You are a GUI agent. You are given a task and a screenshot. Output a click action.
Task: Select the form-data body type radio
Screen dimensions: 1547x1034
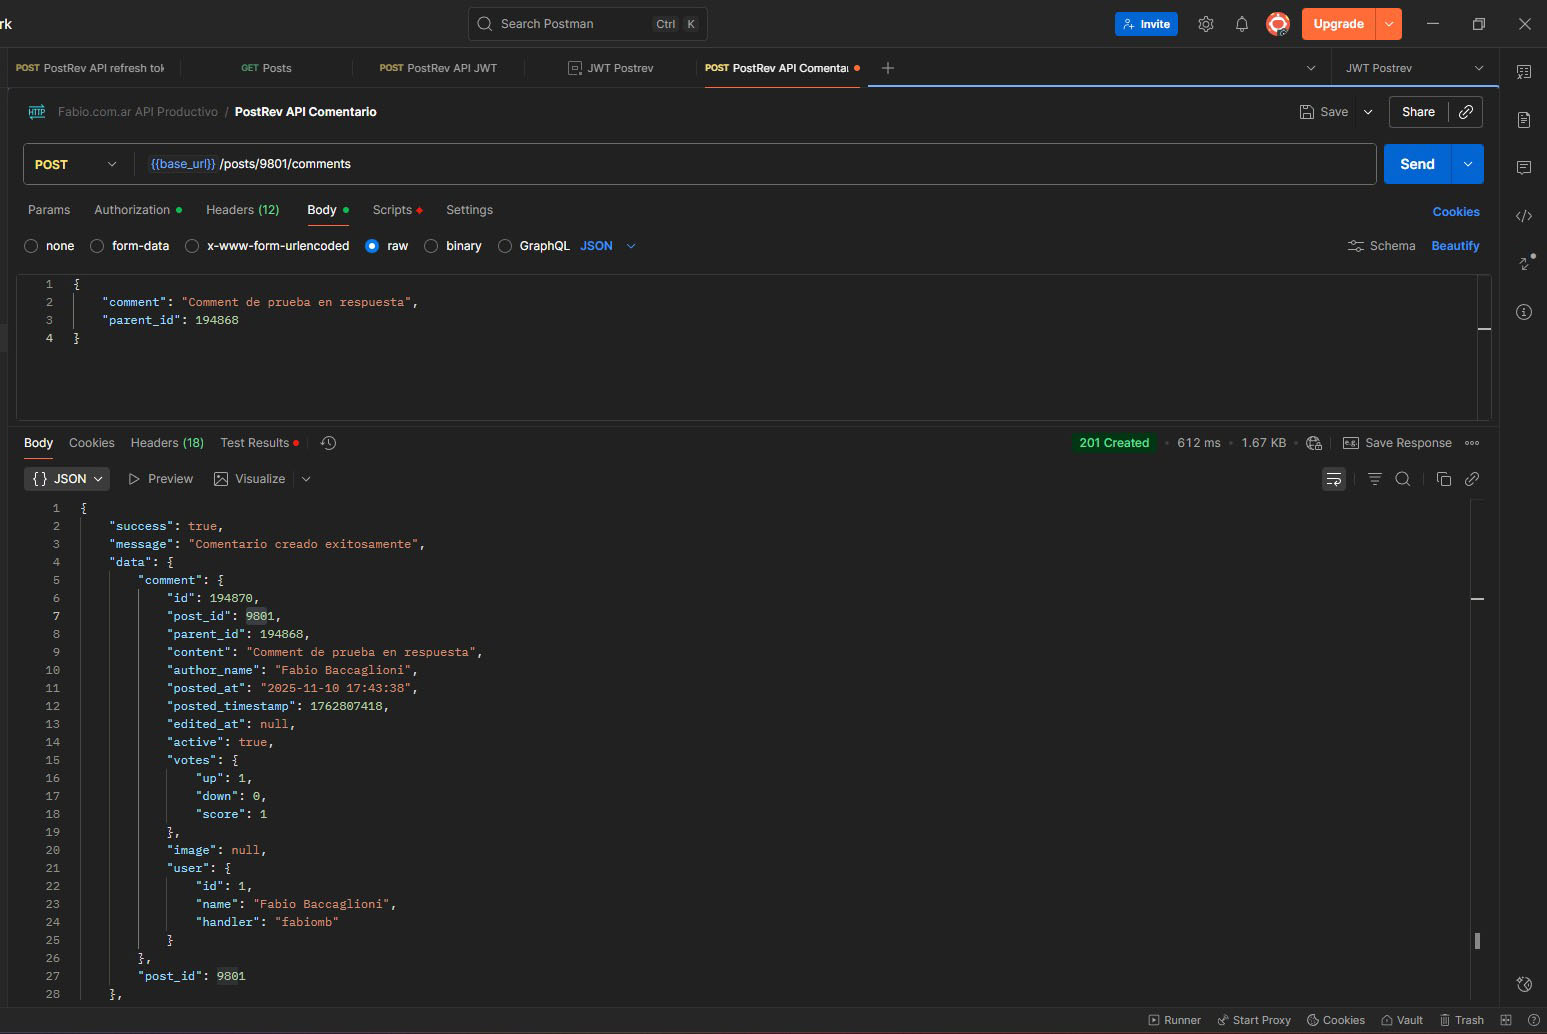(97, 246)
